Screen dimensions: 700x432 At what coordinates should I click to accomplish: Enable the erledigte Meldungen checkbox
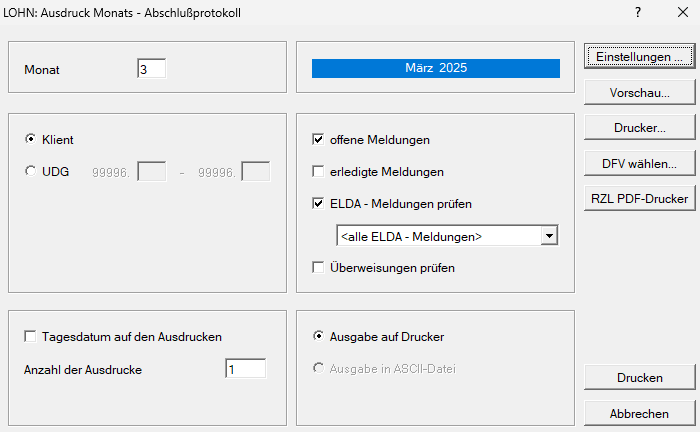coord(319,172)
